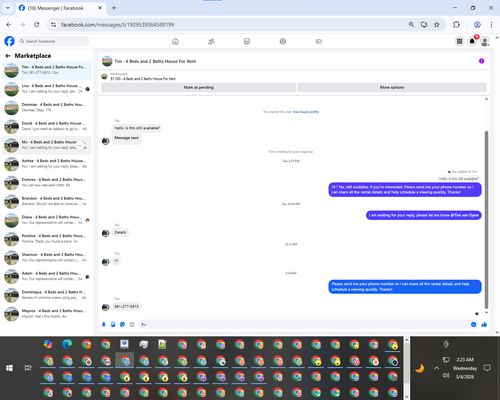
Task: Open the David conversation in chat list
Action: 47,126
